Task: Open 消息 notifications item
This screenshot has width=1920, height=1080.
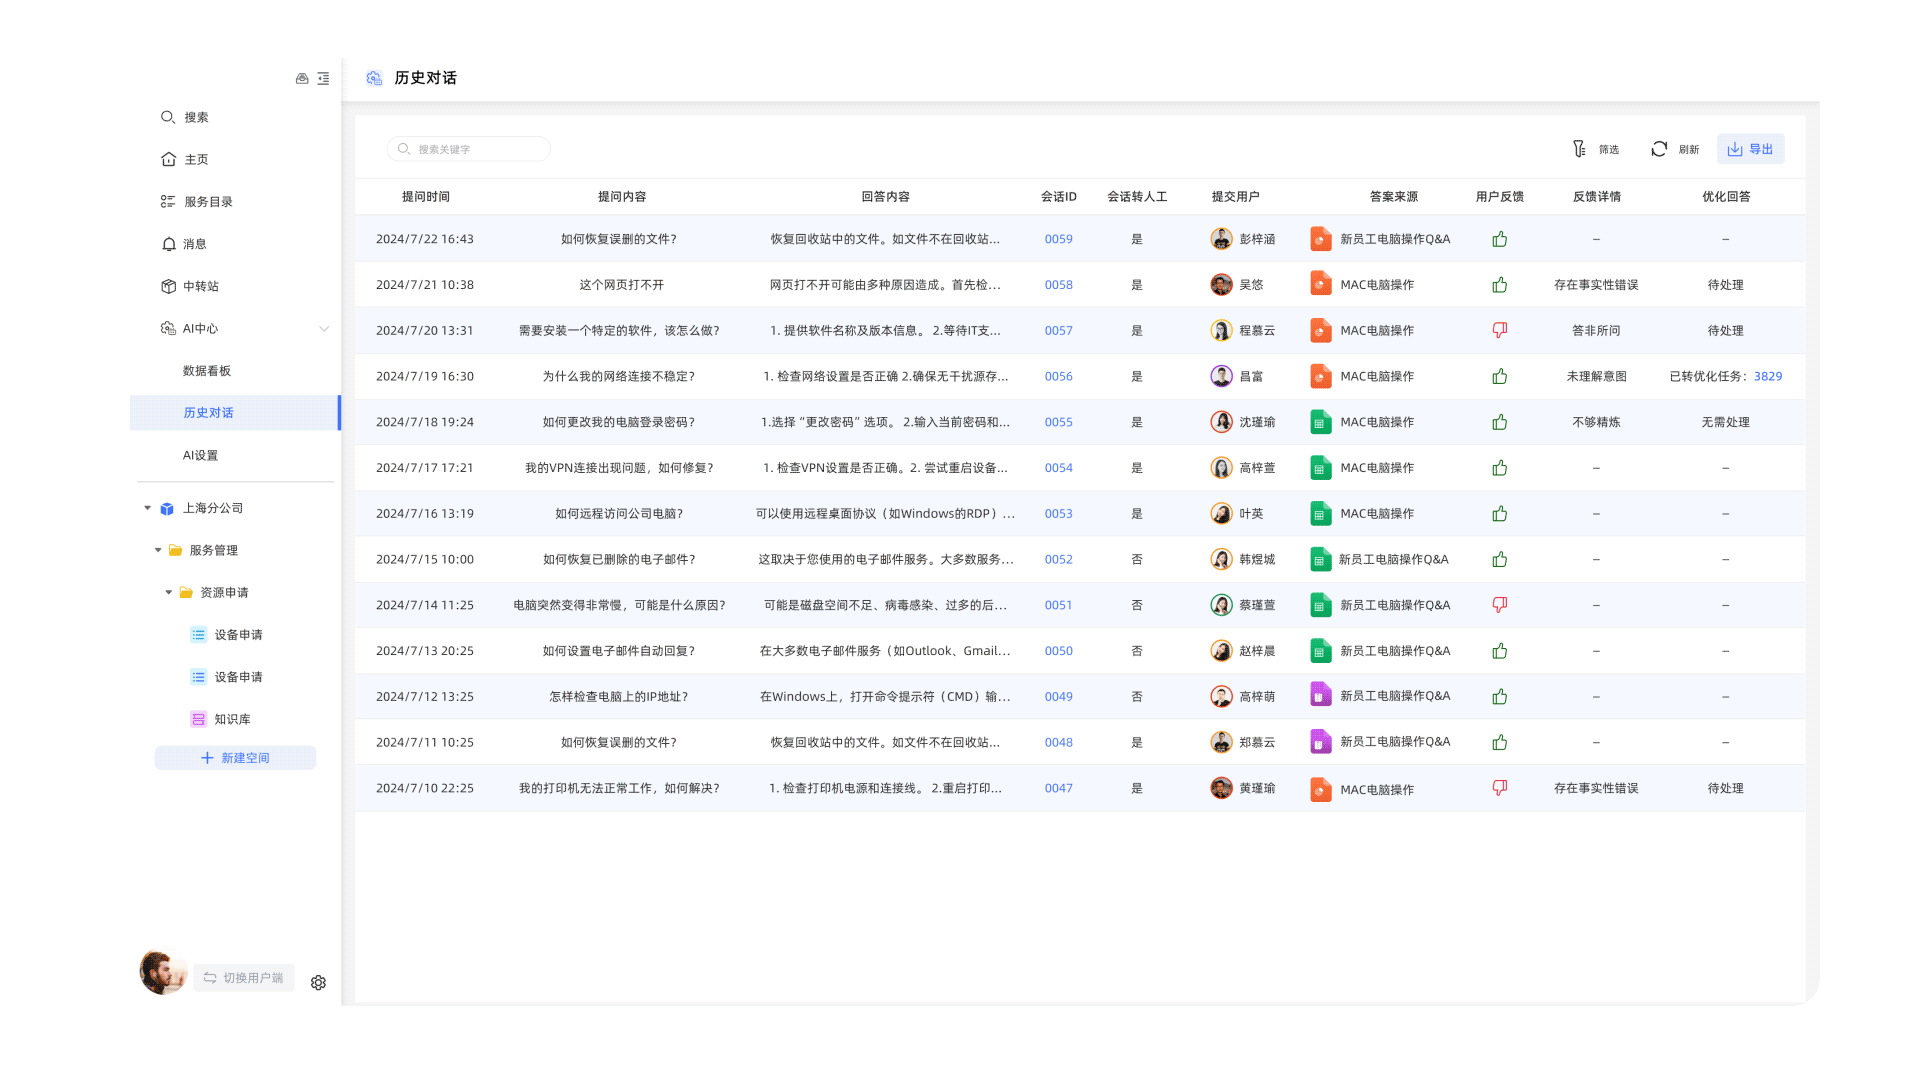Action: click(183, 244)
